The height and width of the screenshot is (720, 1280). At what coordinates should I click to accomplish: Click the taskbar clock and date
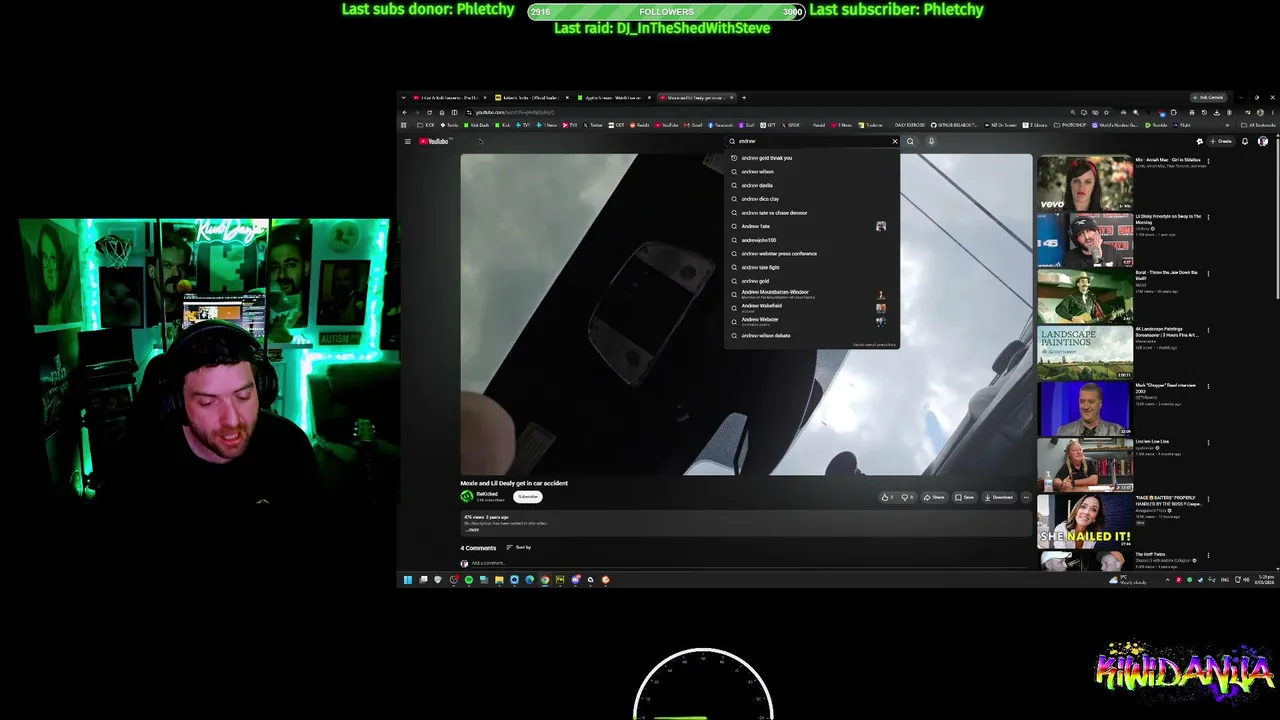pos(1266,580)
